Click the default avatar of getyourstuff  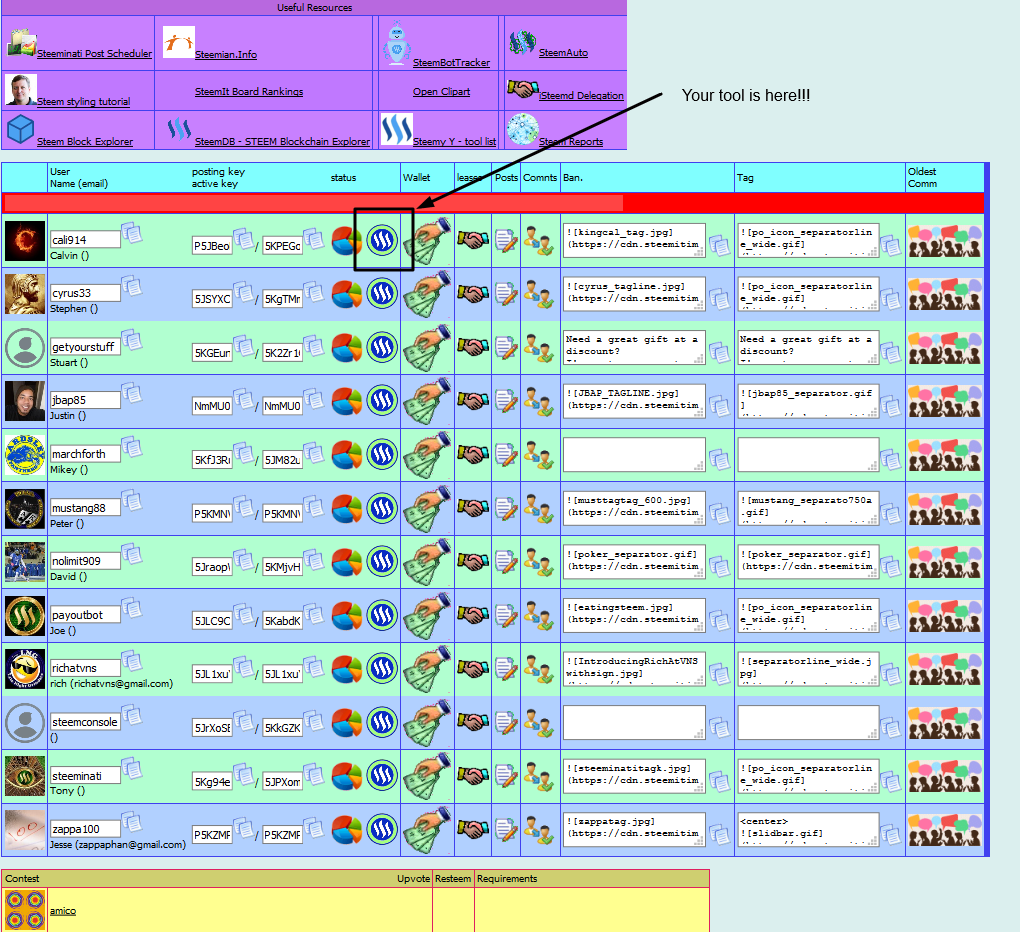click(x=25, y=347)
